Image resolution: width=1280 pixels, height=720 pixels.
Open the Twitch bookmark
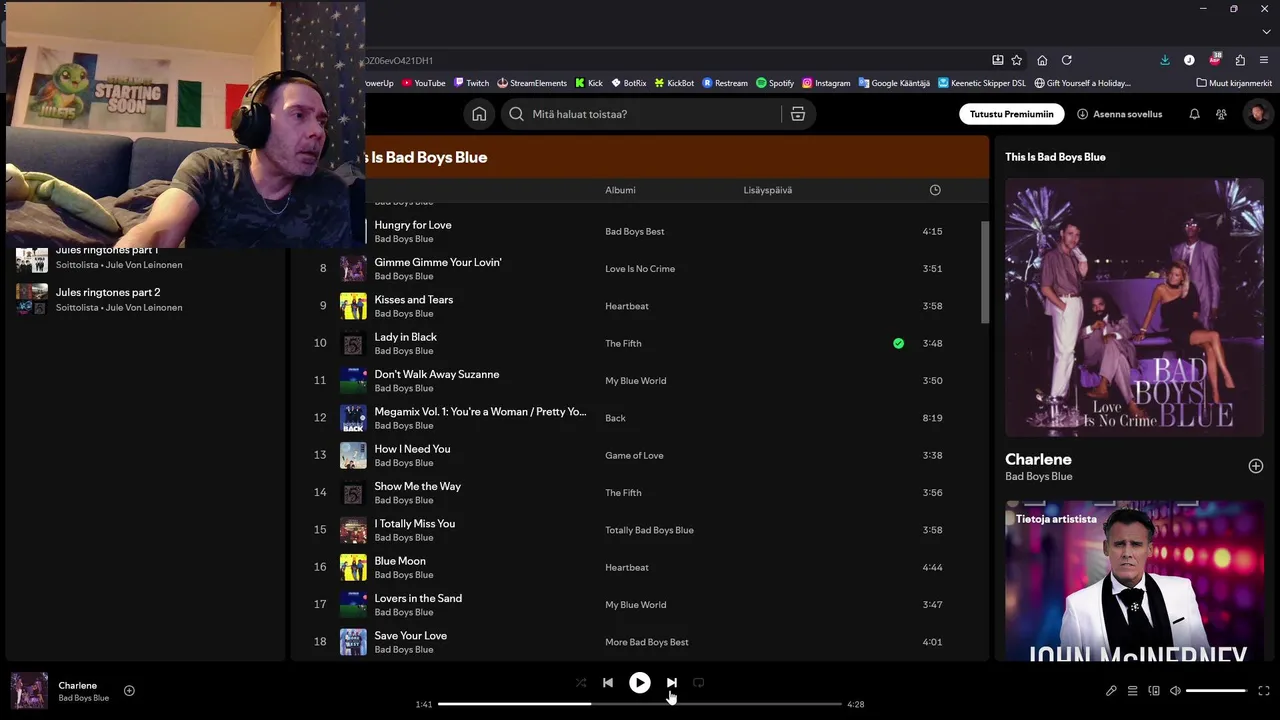(472, 83)
